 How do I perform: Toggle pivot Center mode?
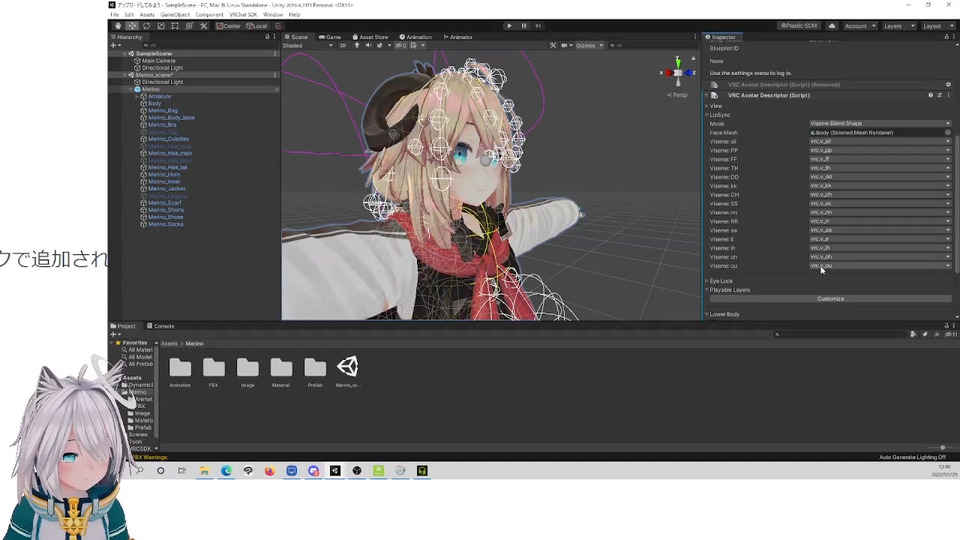pos(228,26)
